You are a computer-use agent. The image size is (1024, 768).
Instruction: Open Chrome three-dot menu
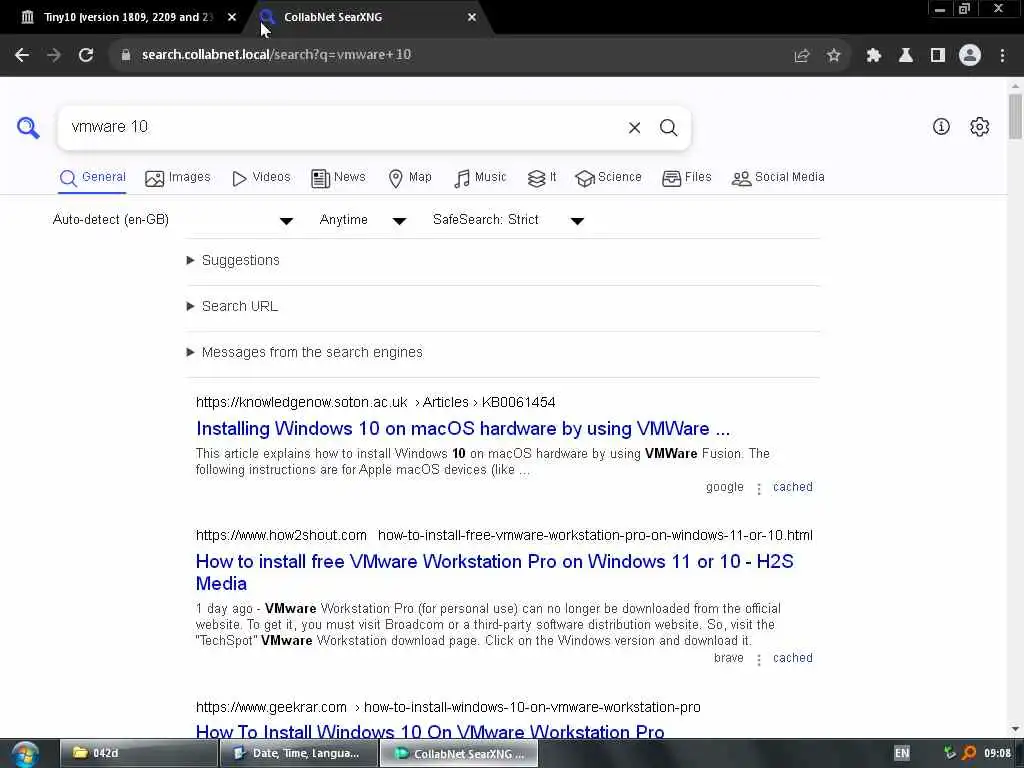click(x=1002, y=56)
